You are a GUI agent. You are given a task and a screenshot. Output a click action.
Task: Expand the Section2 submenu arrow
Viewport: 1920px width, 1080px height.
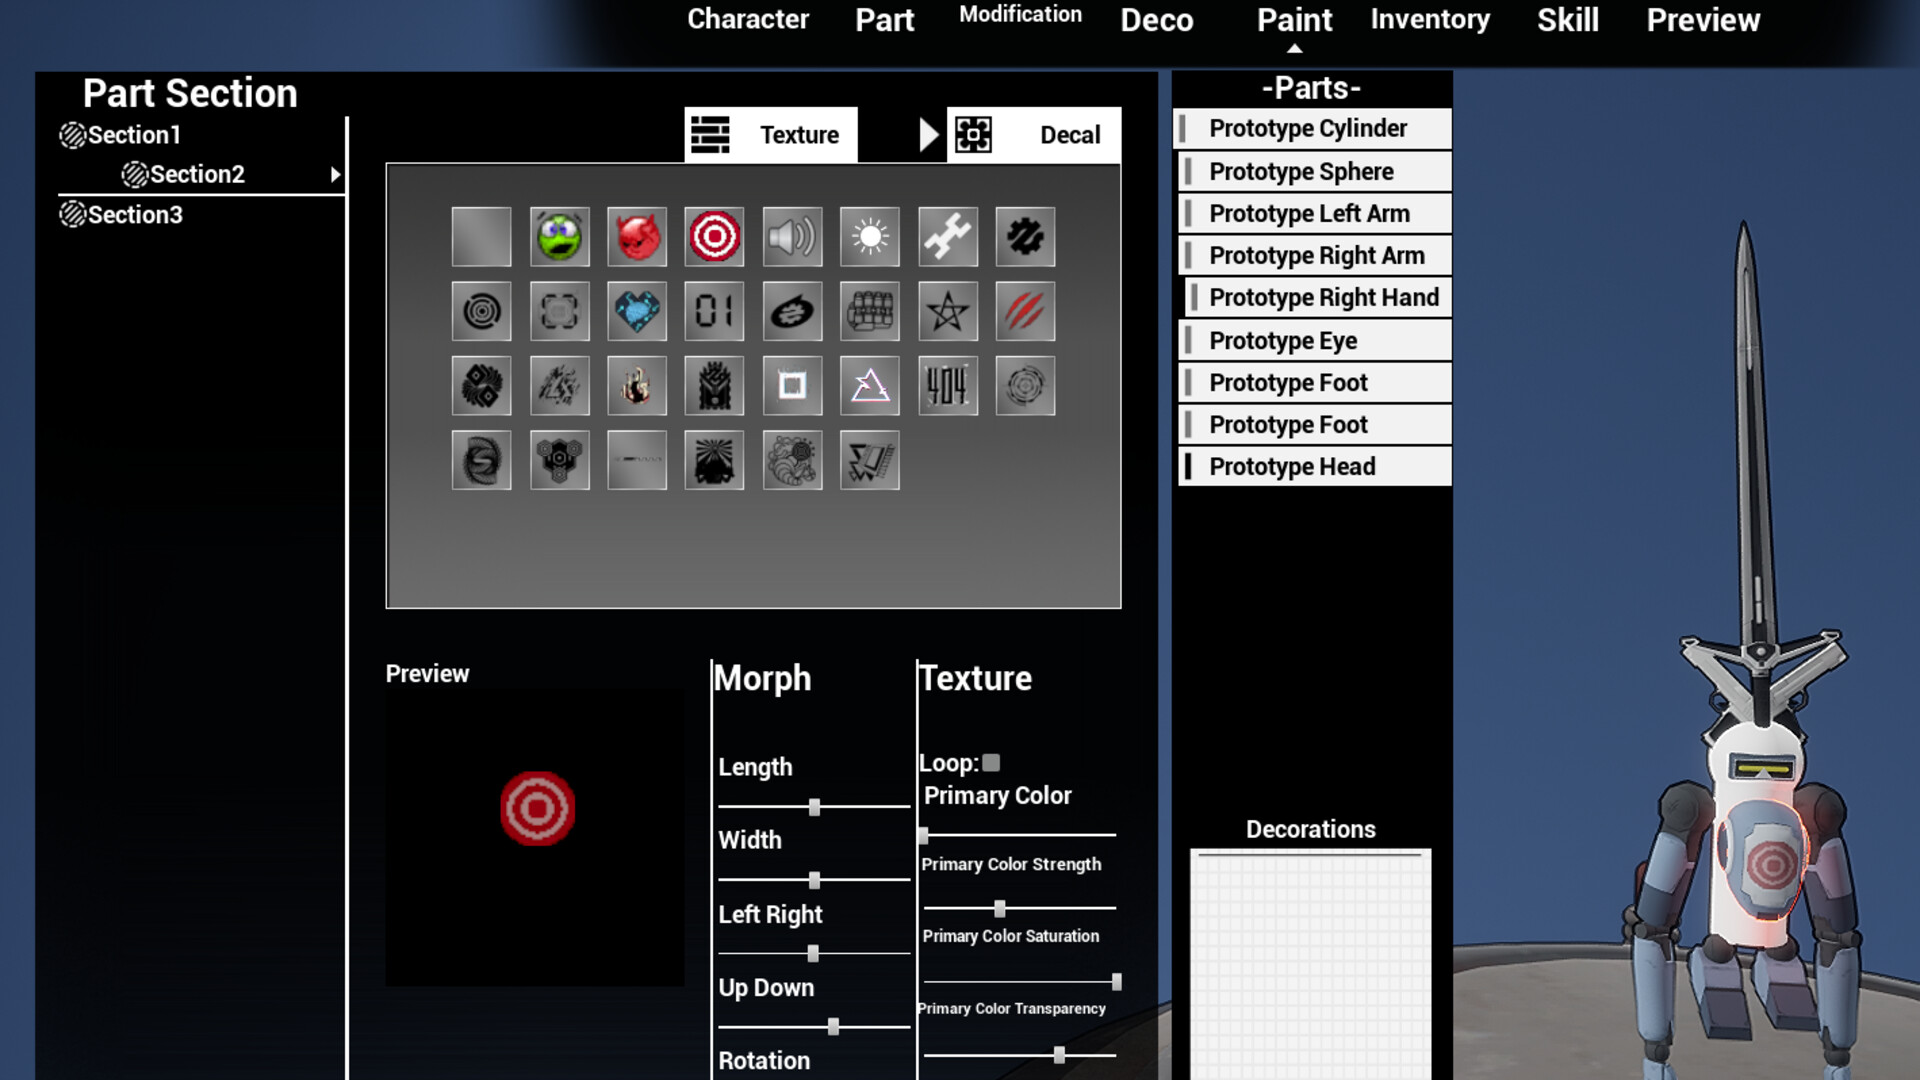click(x=338, y=173)
